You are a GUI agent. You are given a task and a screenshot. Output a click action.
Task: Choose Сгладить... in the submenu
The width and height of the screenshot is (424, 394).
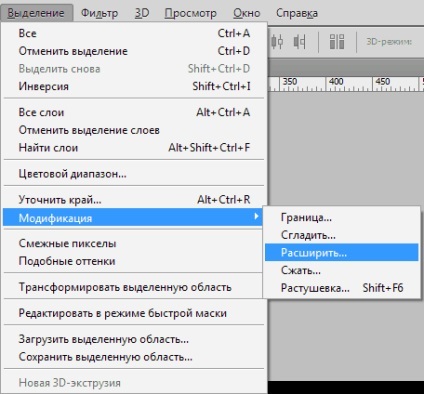coord(342,235)
